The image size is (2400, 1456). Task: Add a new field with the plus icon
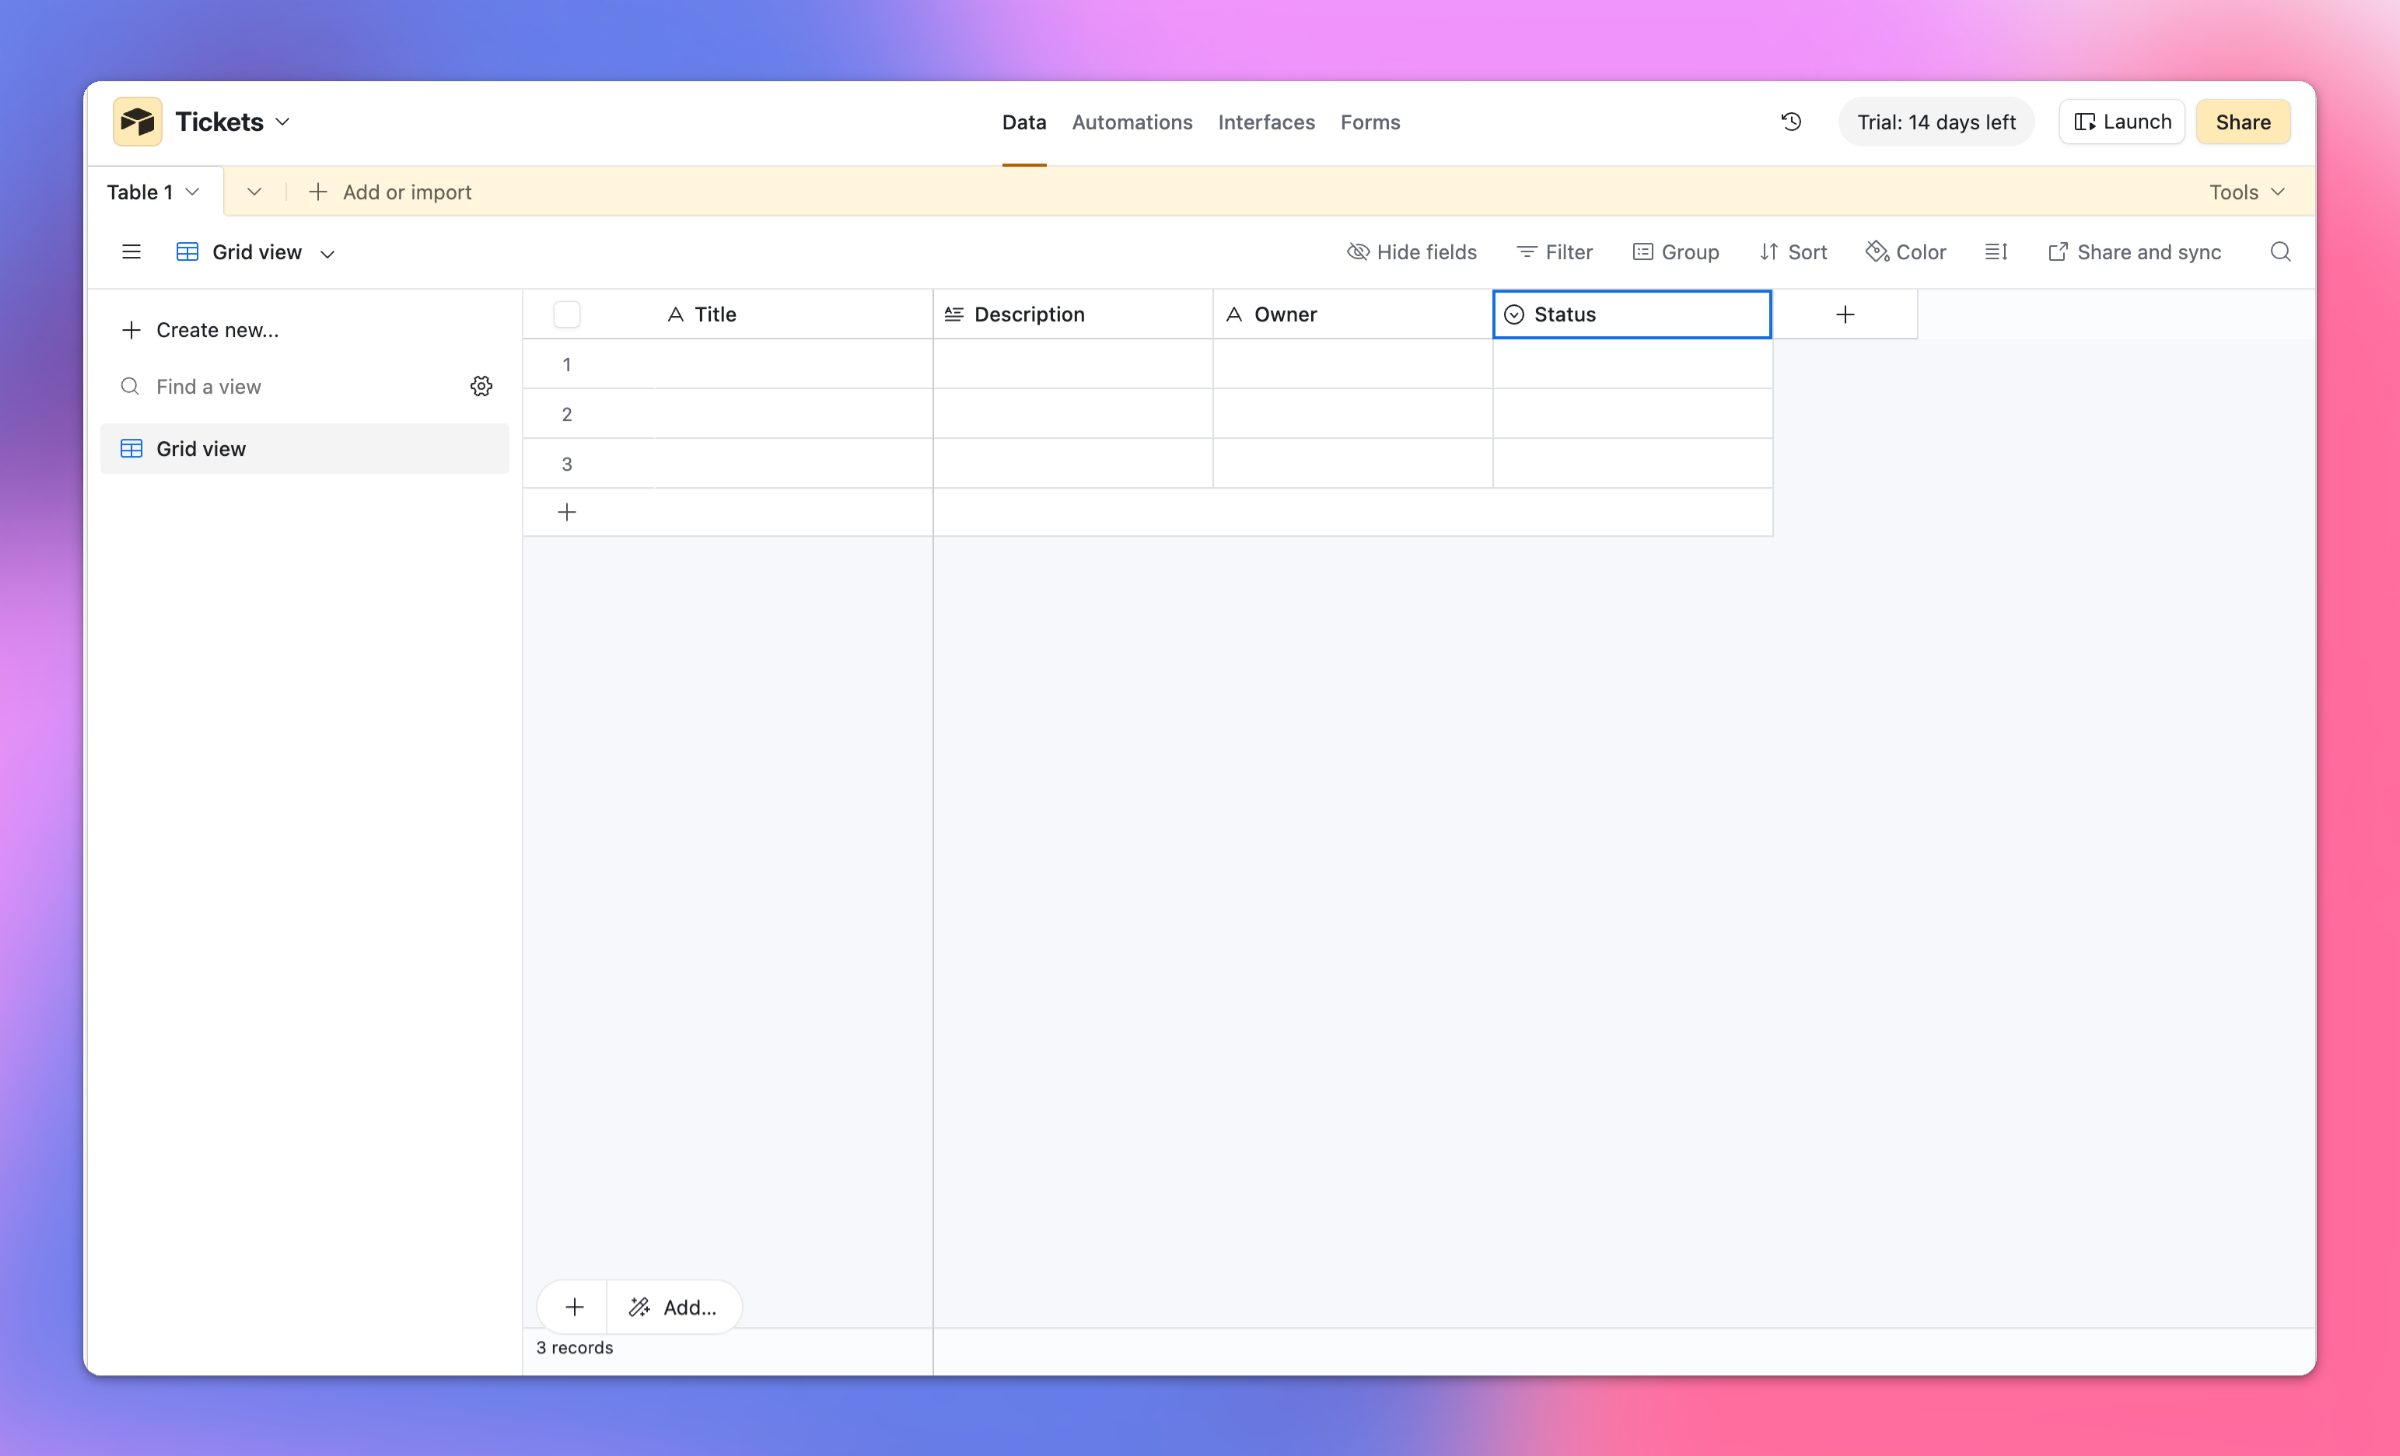tap(1844, 313)
